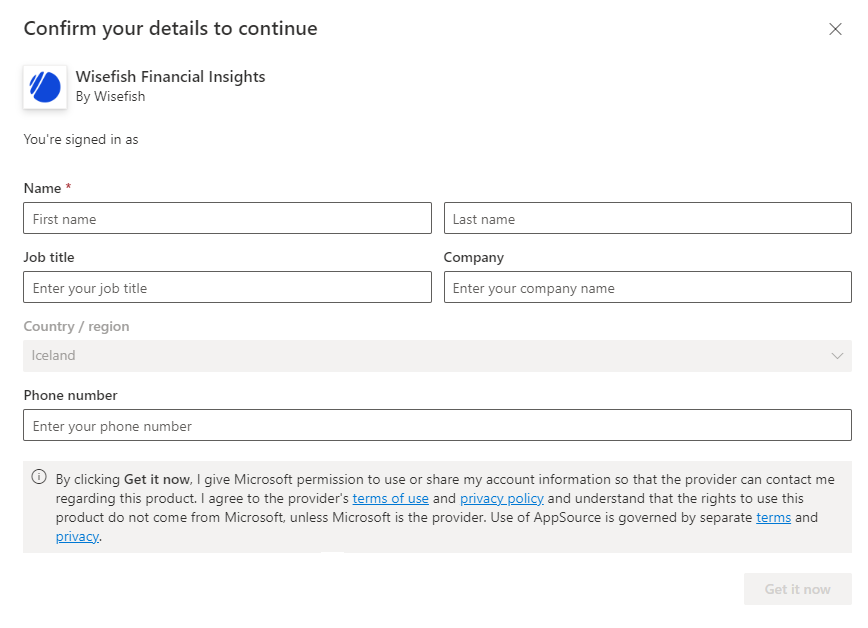Follow the AppSource separate terms link

point(773,517)
